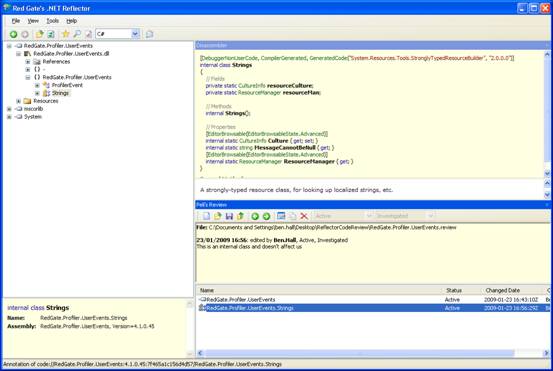Click the blue window annotation icon
This screenshot has height=371, width=553.
[x=281, y=216]
